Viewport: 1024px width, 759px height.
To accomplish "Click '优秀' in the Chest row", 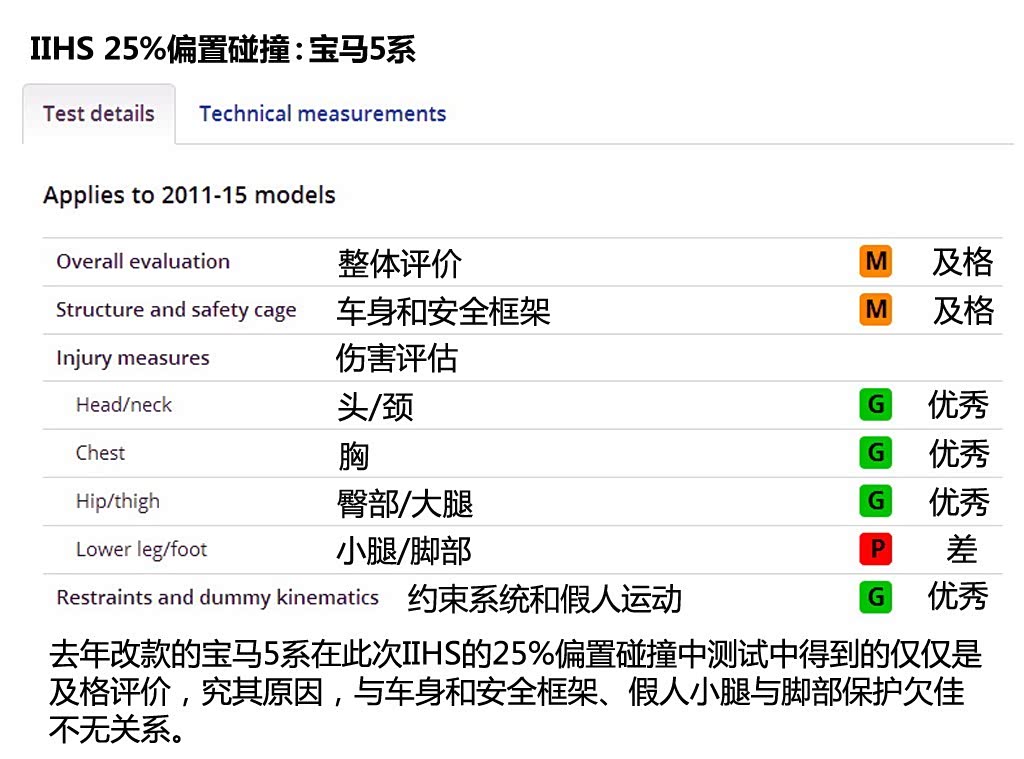I will (959, 453).
